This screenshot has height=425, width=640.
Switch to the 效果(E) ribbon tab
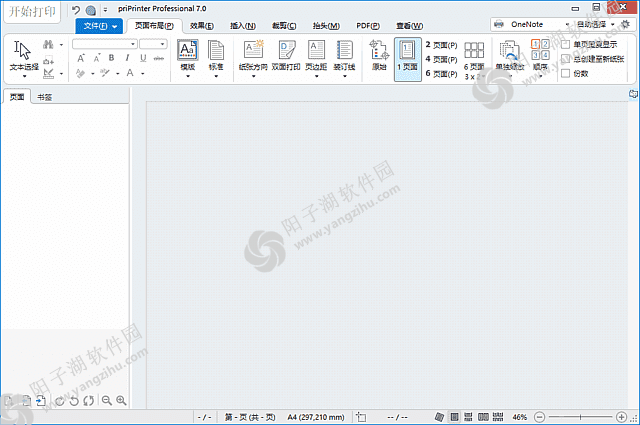pos(202,26)
